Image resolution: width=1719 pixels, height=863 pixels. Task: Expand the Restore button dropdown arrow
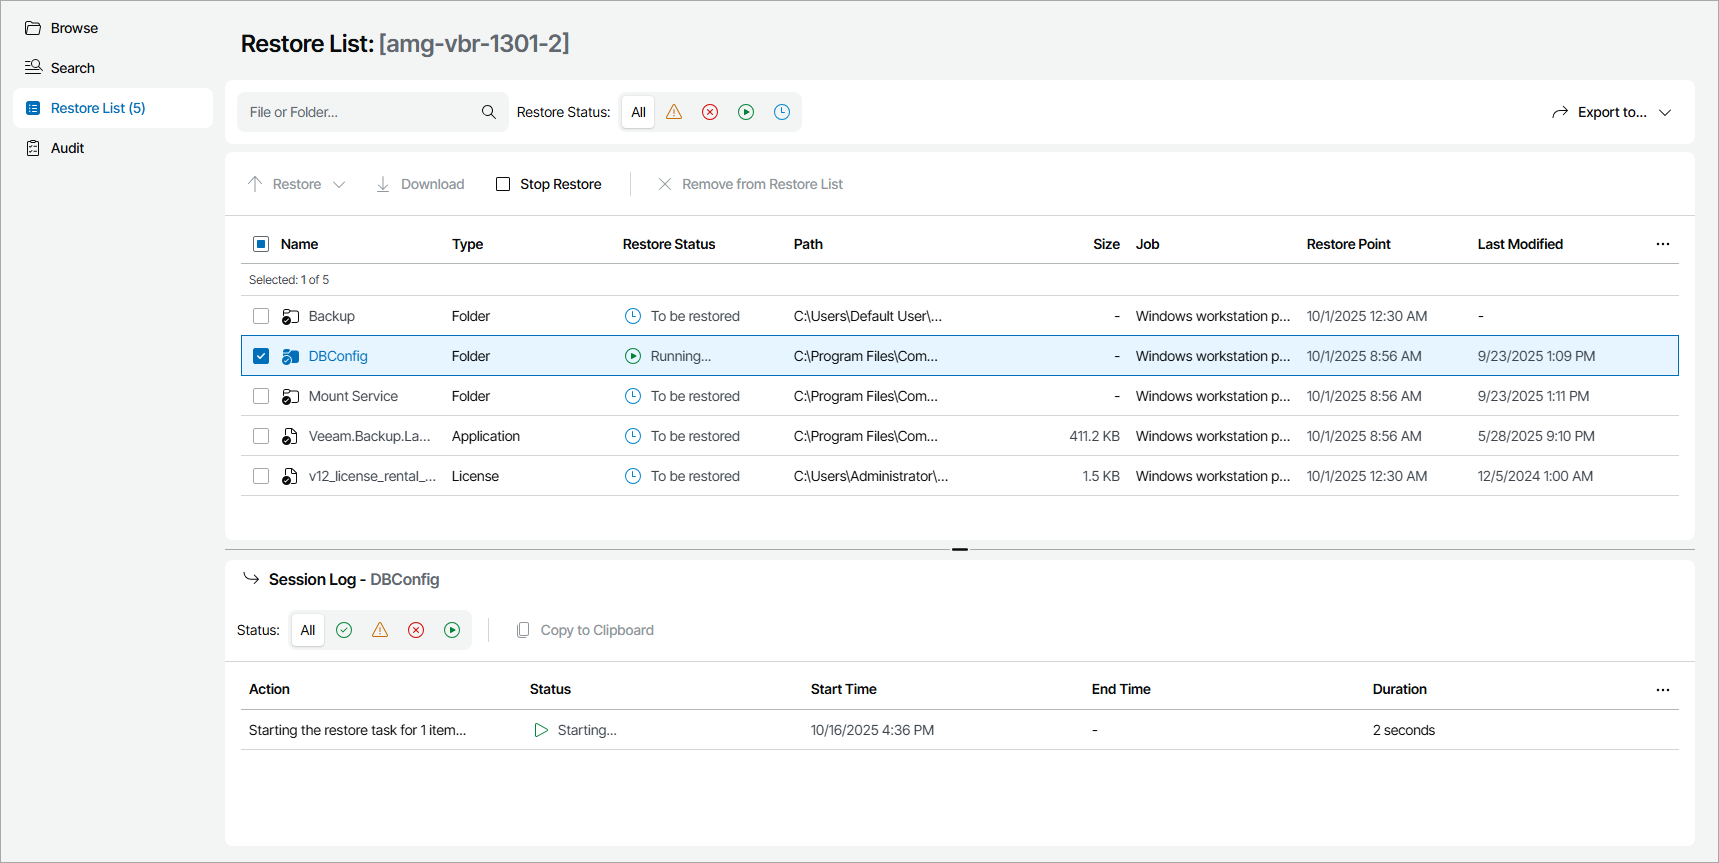[339, 184]
